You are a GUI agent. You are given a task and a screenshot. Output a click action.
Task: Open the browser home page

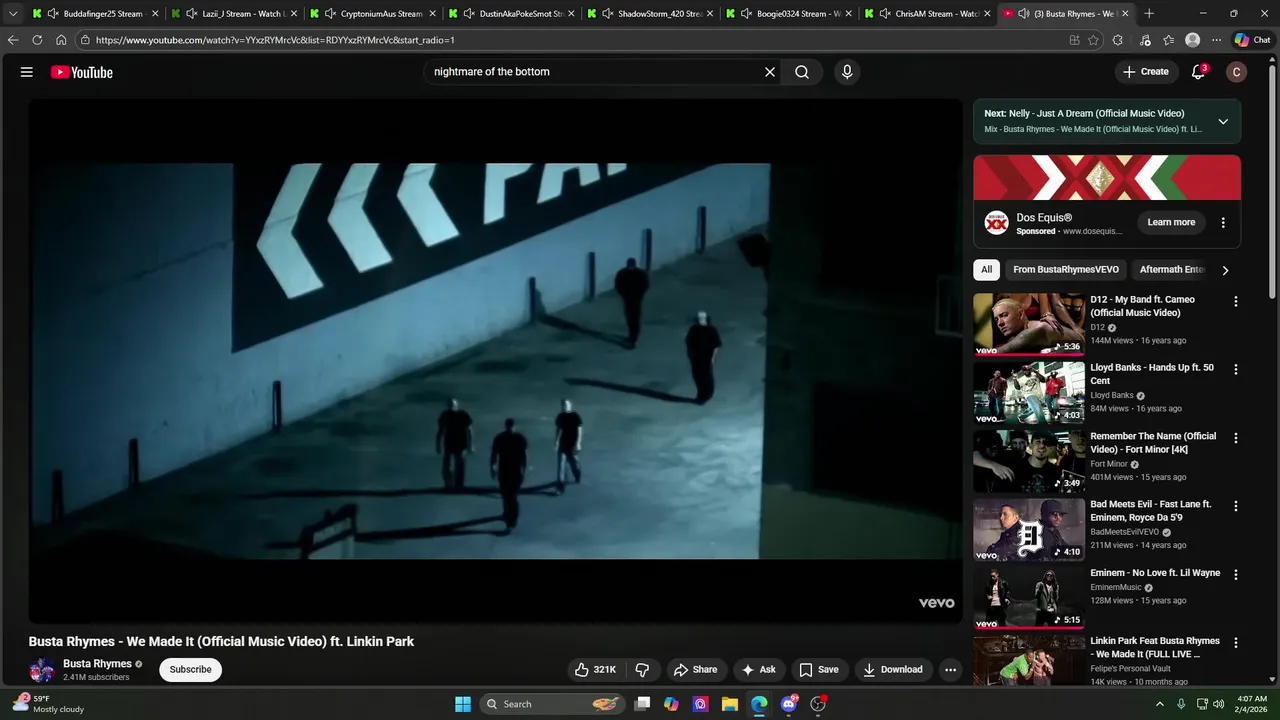click(61, 40)
